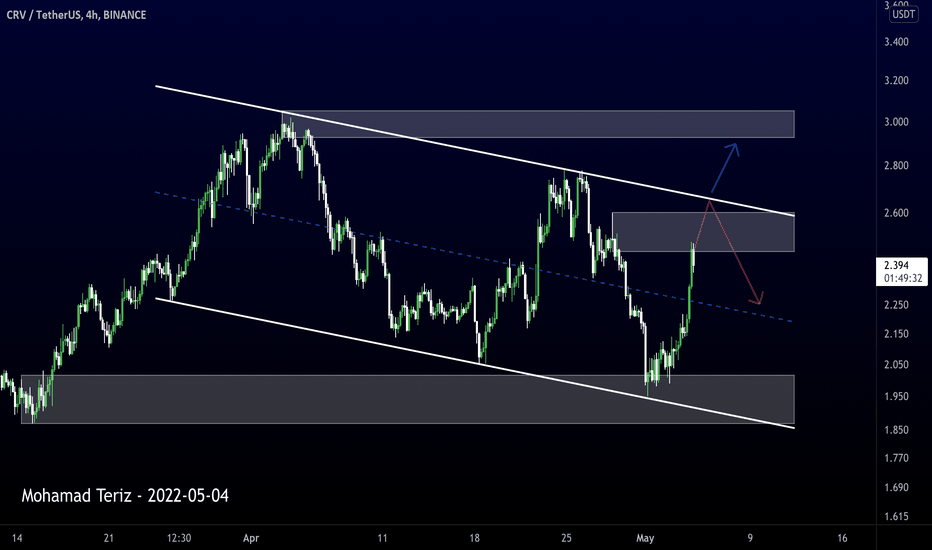Click the Apr label on time axis
The height and width of the screenshot is (550, 932).
(x=251, y=539)
